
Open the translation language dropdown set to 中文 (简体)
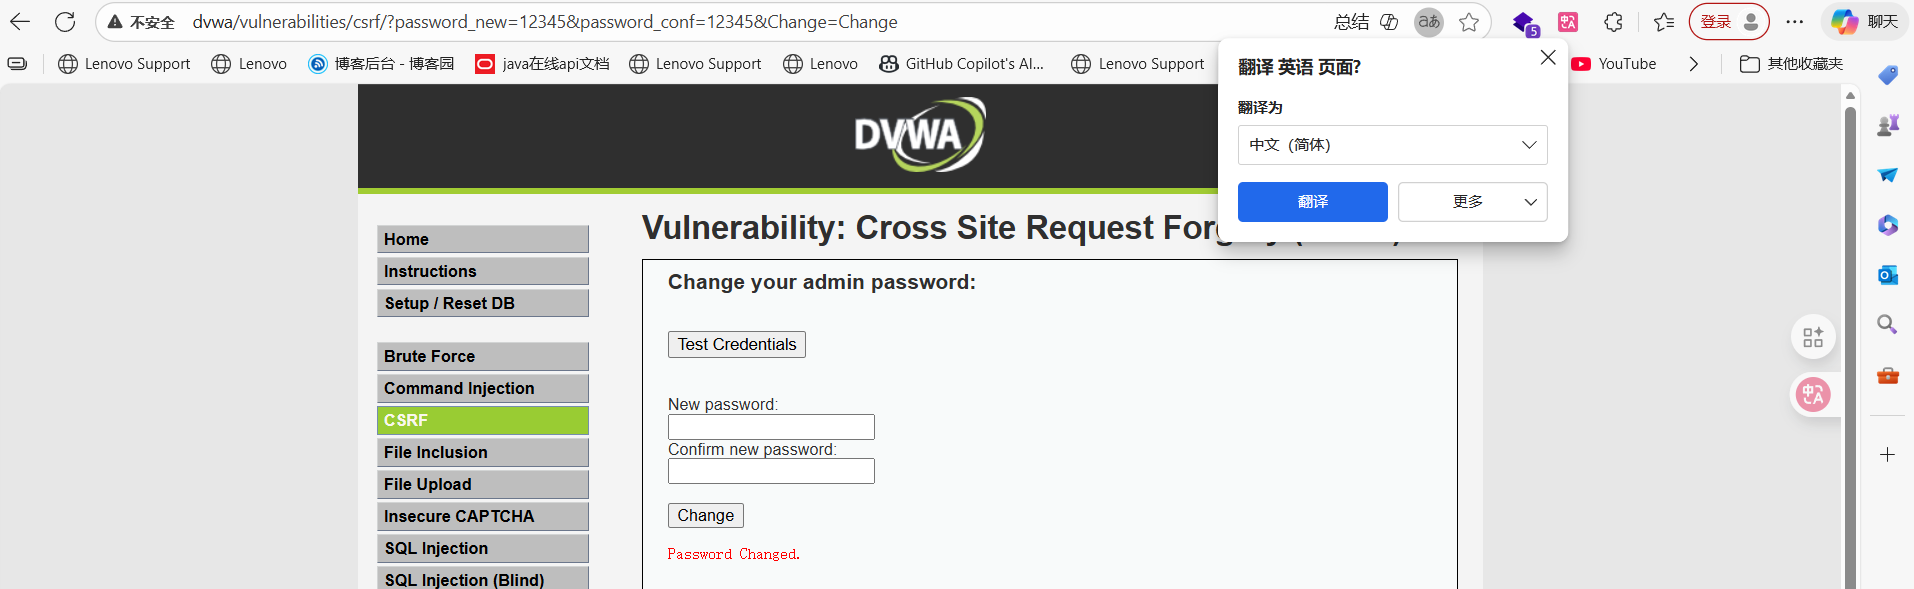pos(1392,145)
